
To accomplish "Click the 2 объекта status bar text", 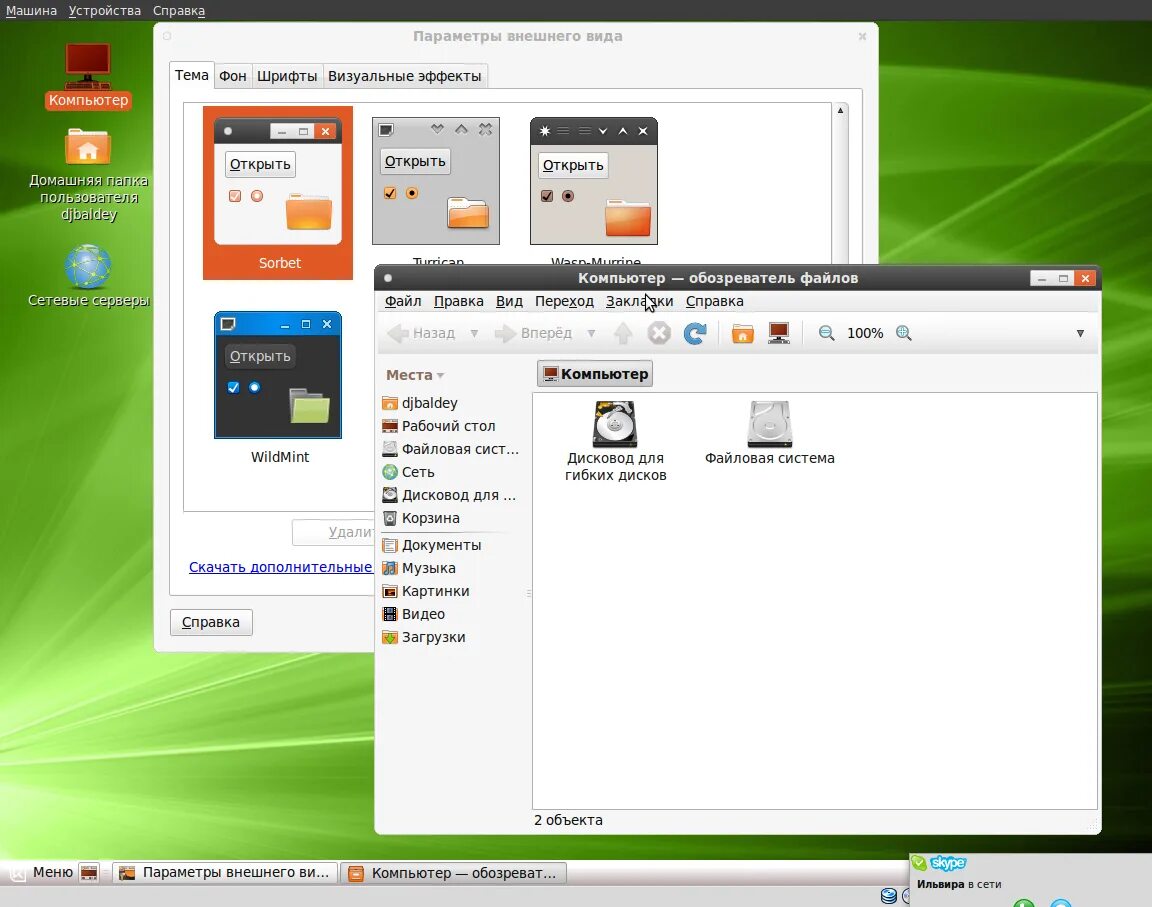I will [x=568, y=820].
